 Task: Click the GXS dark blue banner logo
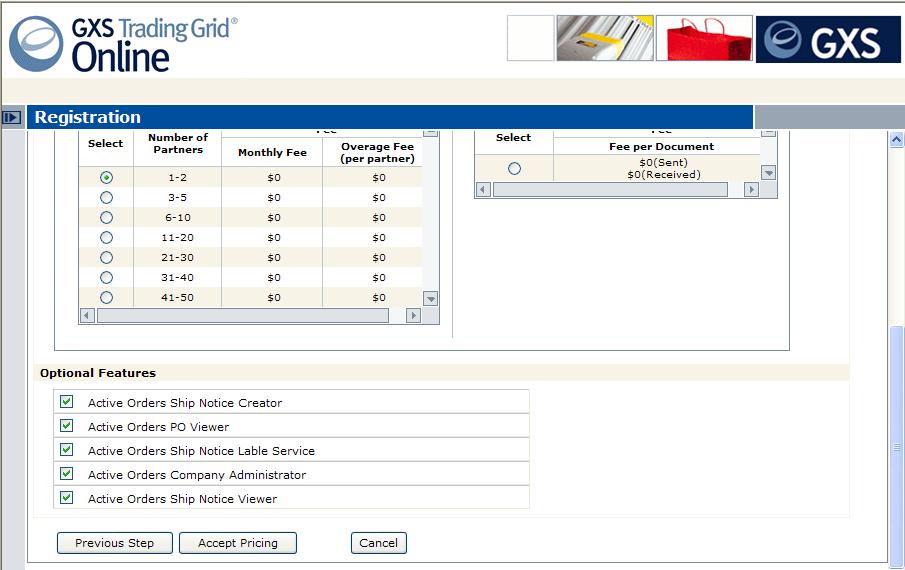[828, 39]
